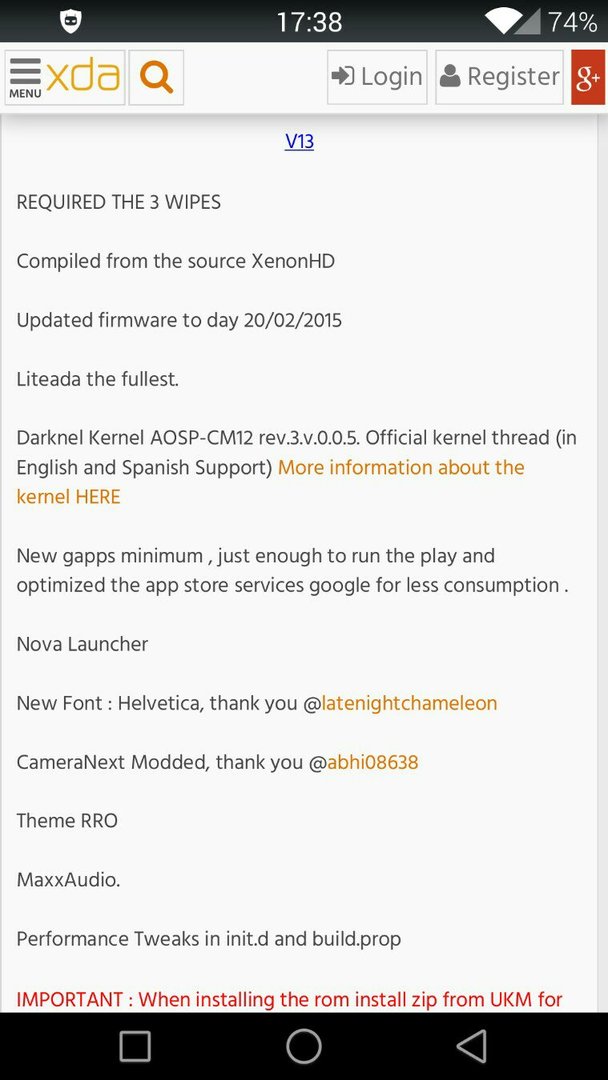Tap the Android back navigation triangle
Viewport: 608px width, 1080px height.
[x=472, y=1046]
